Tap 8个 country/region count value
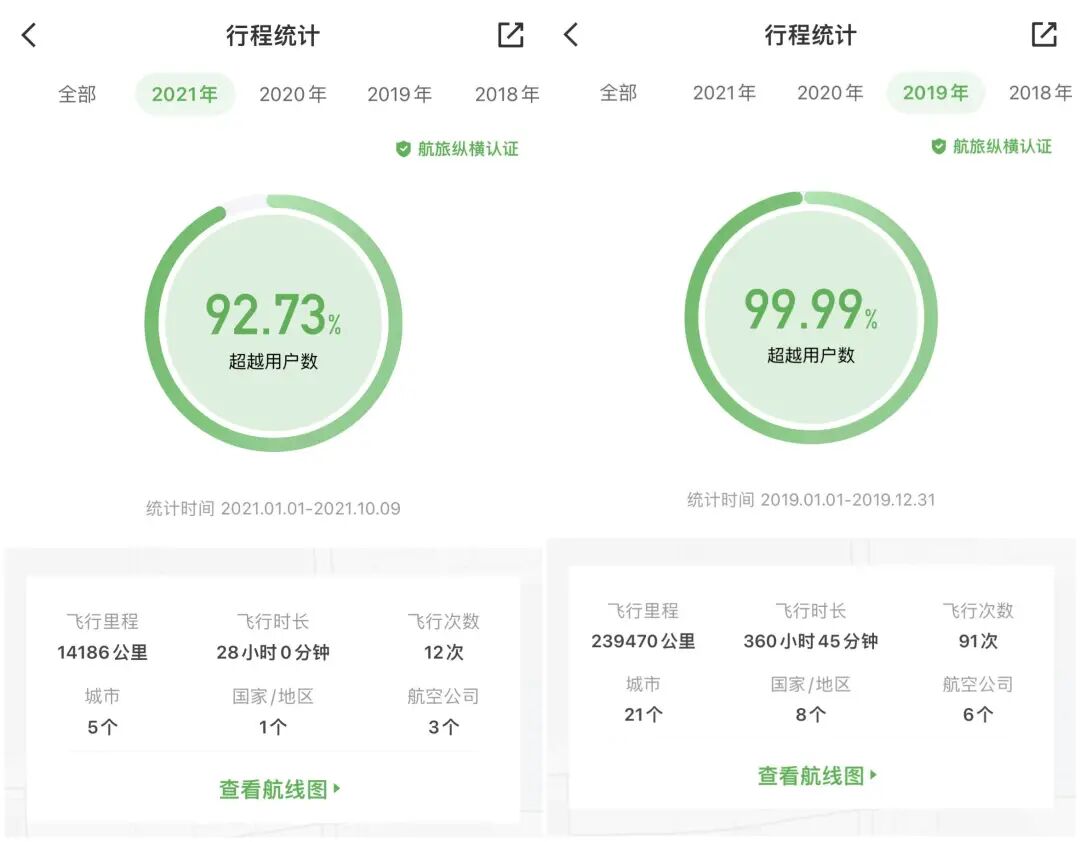This screenshot has width=1080, height=842. point(811,715)
